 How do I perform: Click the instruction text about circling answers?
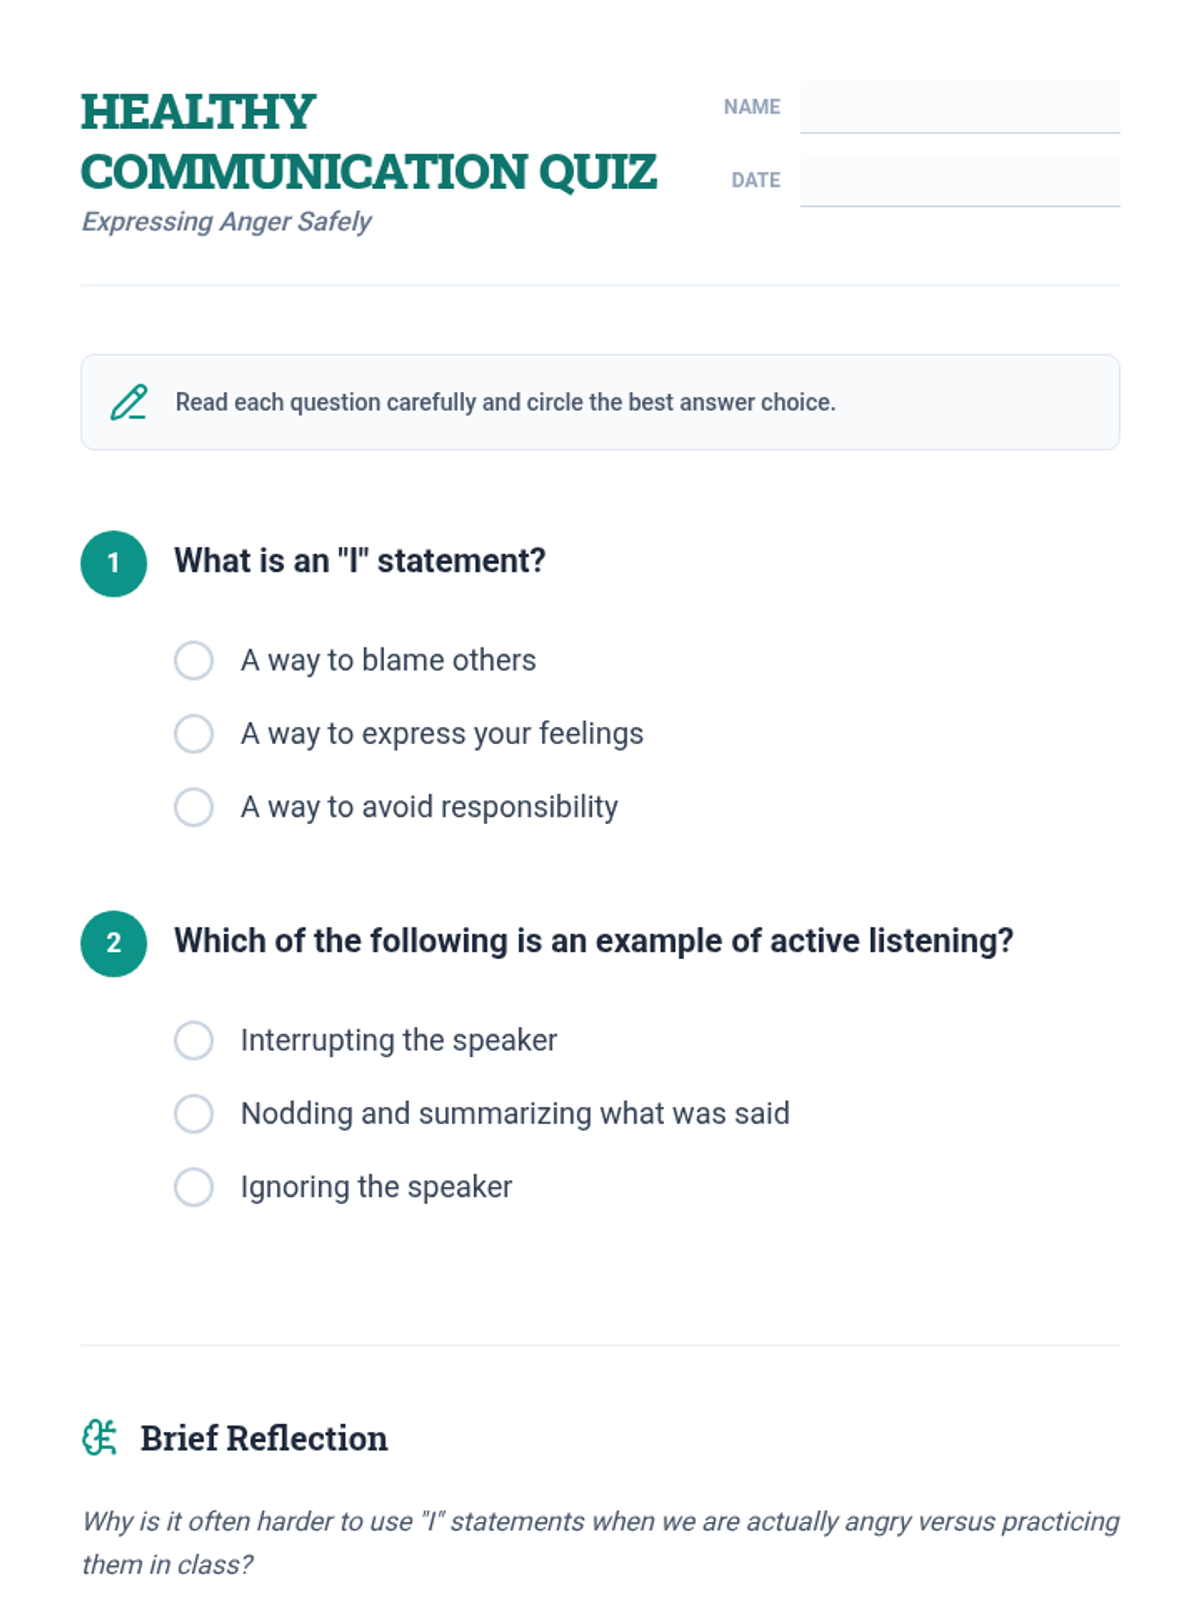[x=505, y=402]
